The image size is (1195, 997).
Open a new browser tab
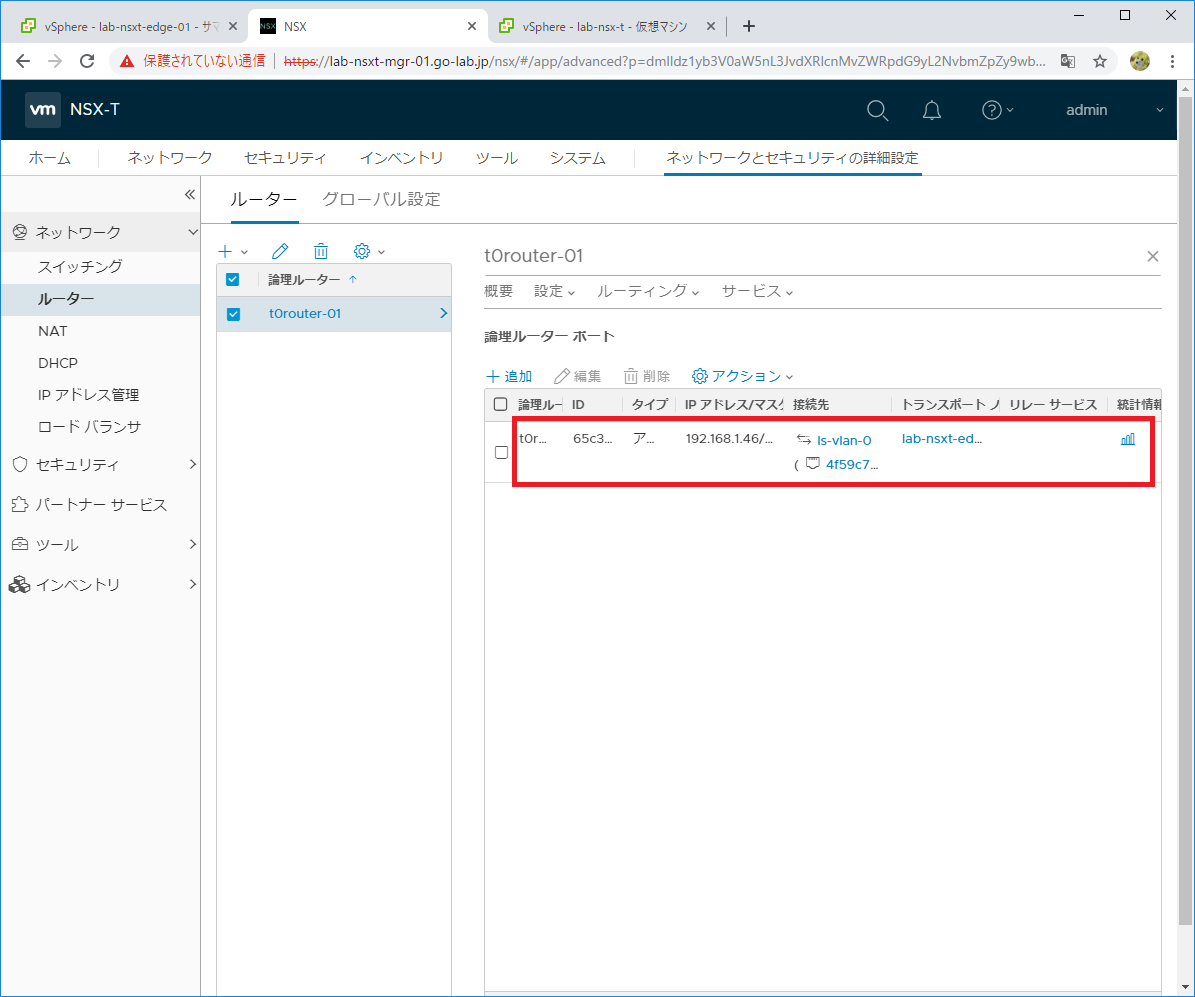(748, 27)
